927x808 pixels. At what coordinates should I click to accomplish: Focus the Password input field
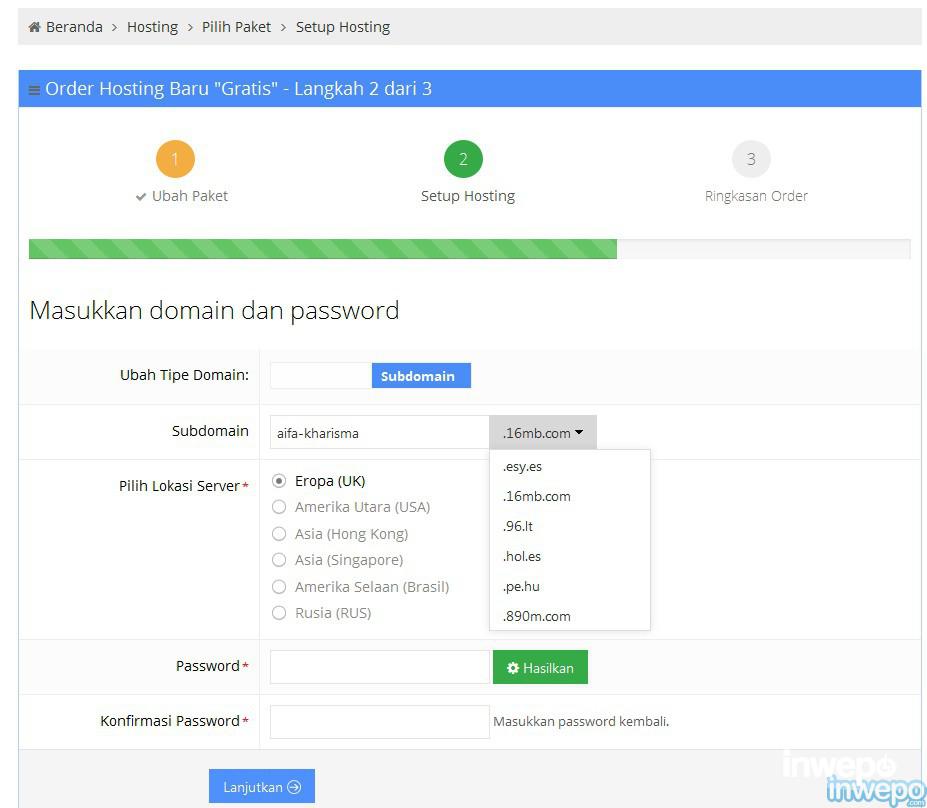click(380, 667)
